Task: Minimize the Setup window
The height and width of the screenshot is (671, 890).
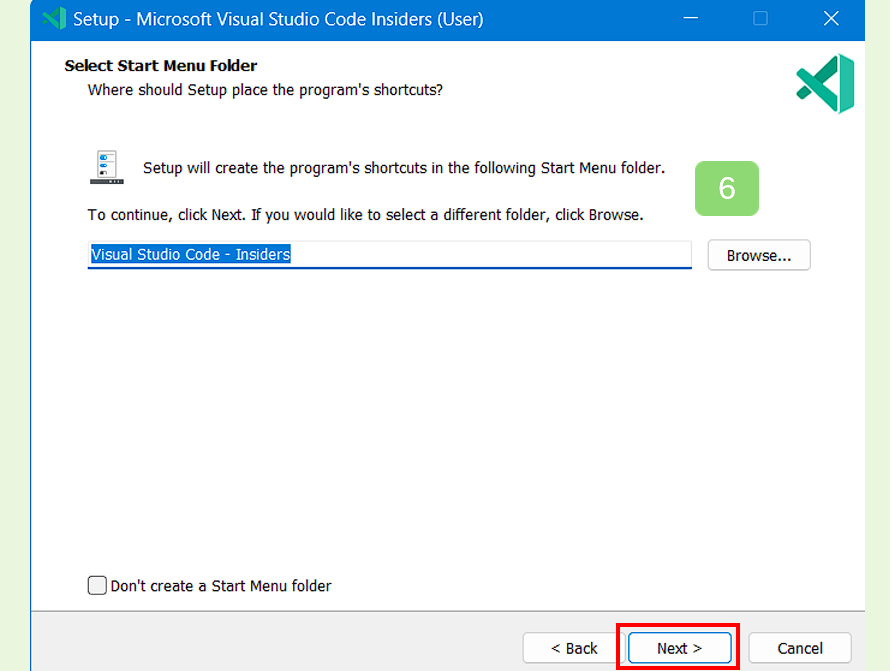Action: click(691, 19)
